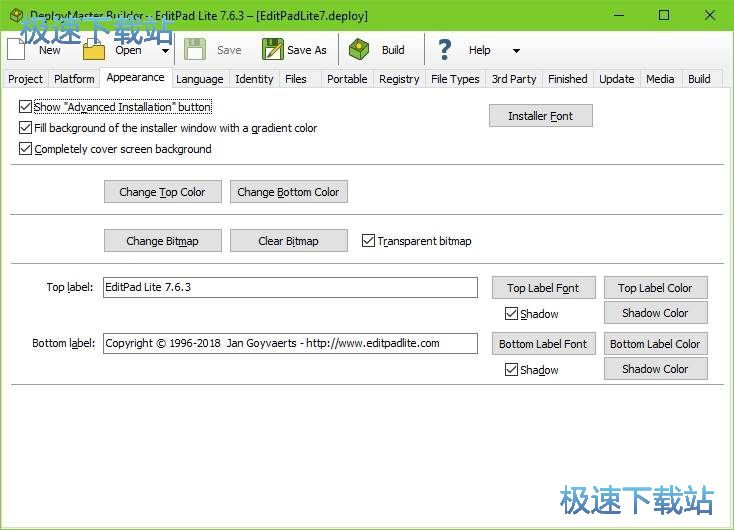The height and width of the screenshot is (530, 734).
Task: Toggle the Shadow checkbox under Bottom Label Font
Action: [511, 370]
